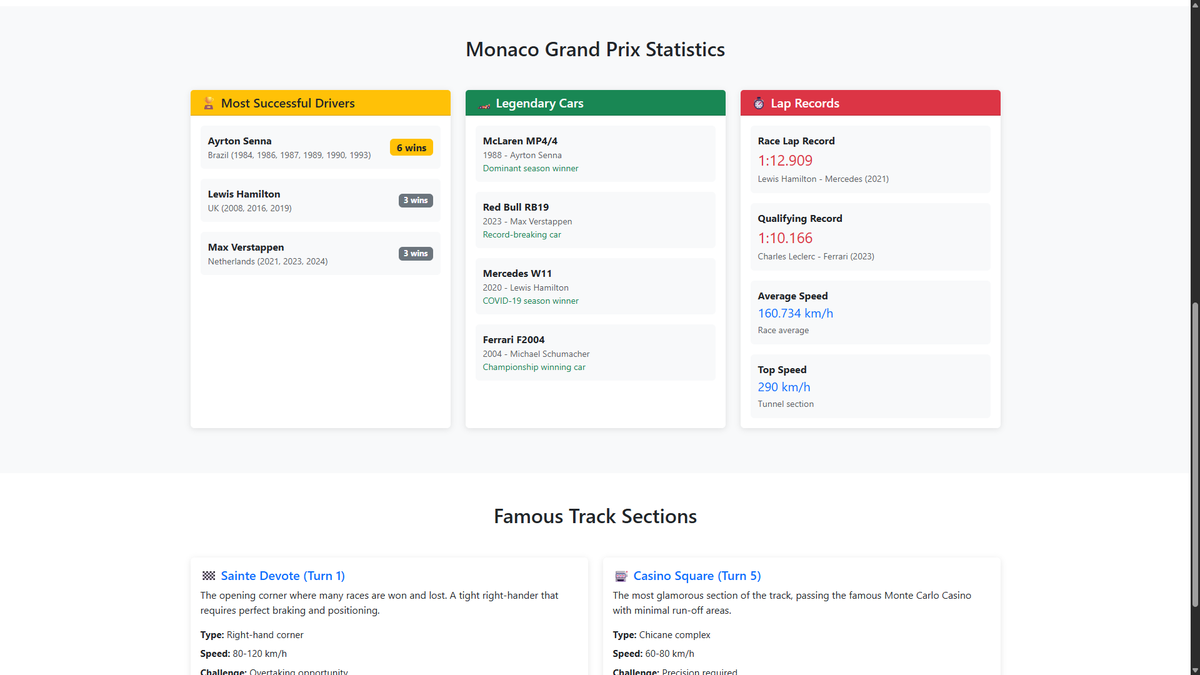Image resolution: width=1200 pixels, height=675 pixels.
Task: Click 2023 - Max Verstappen subtitle
Action: pyautogui.click(x=528, y=222)
